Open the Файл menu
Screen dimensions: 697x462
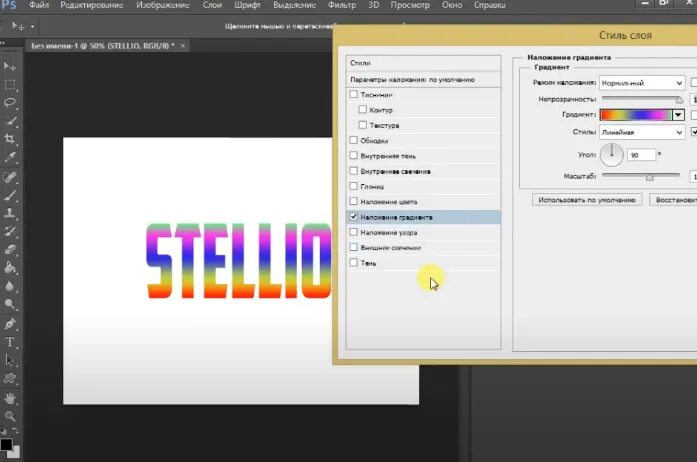pos(39,5)
